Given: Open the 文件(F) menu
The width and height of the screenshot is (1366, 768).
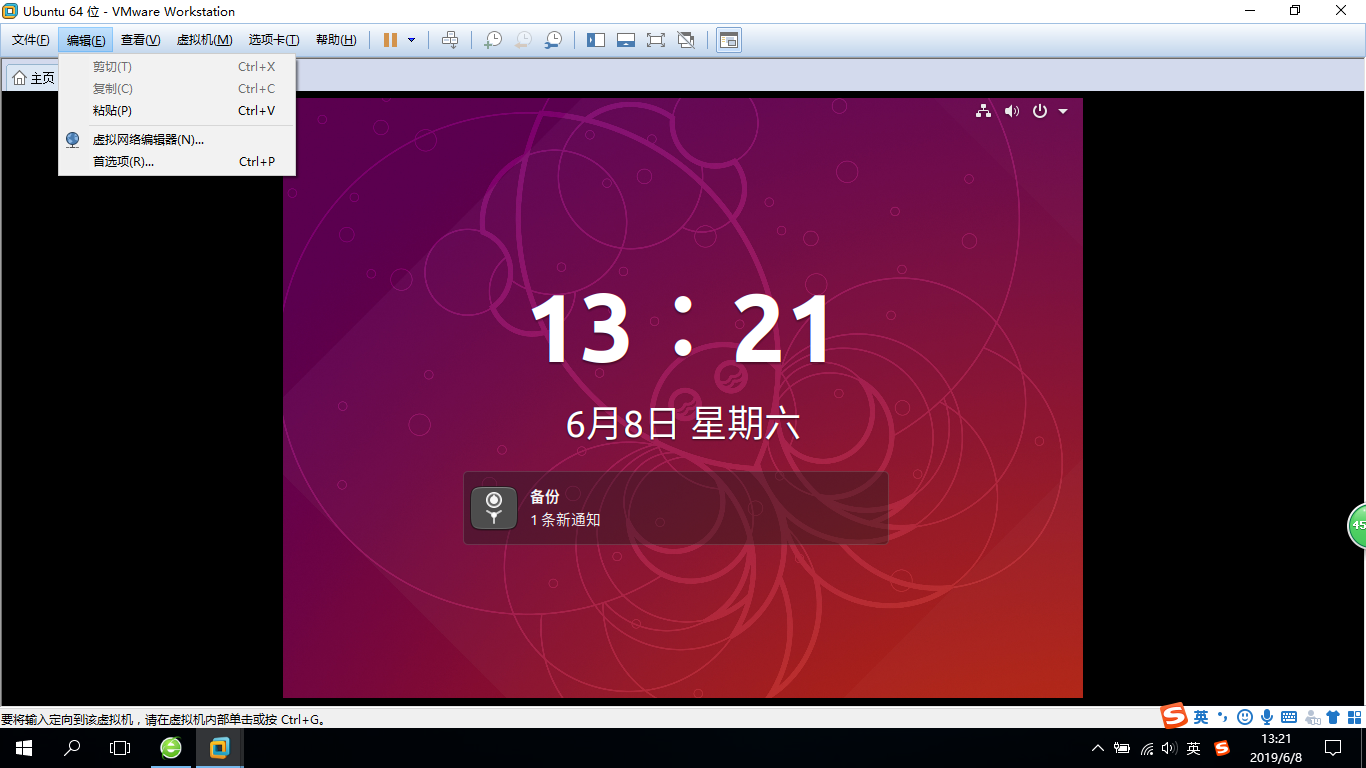Looking at the screenshot, I should 31,40.
